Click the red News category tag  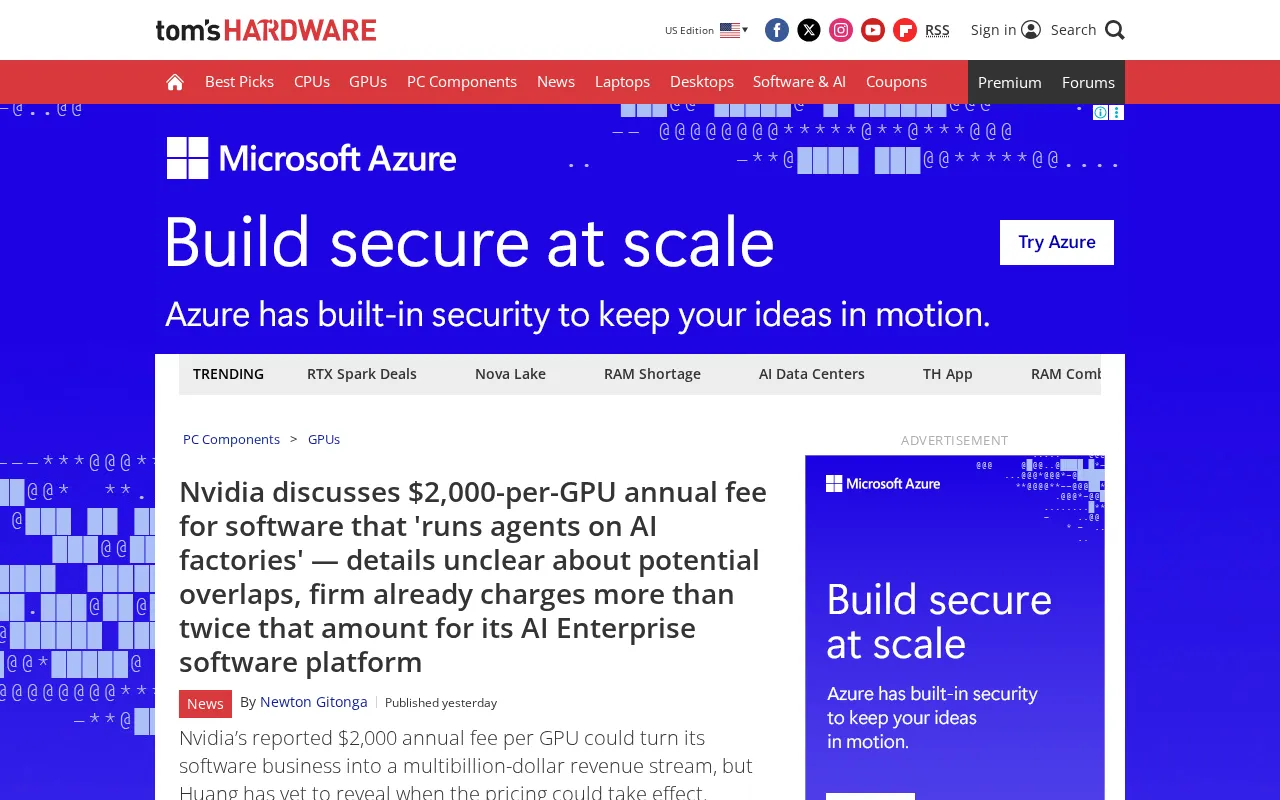[205, 704]
